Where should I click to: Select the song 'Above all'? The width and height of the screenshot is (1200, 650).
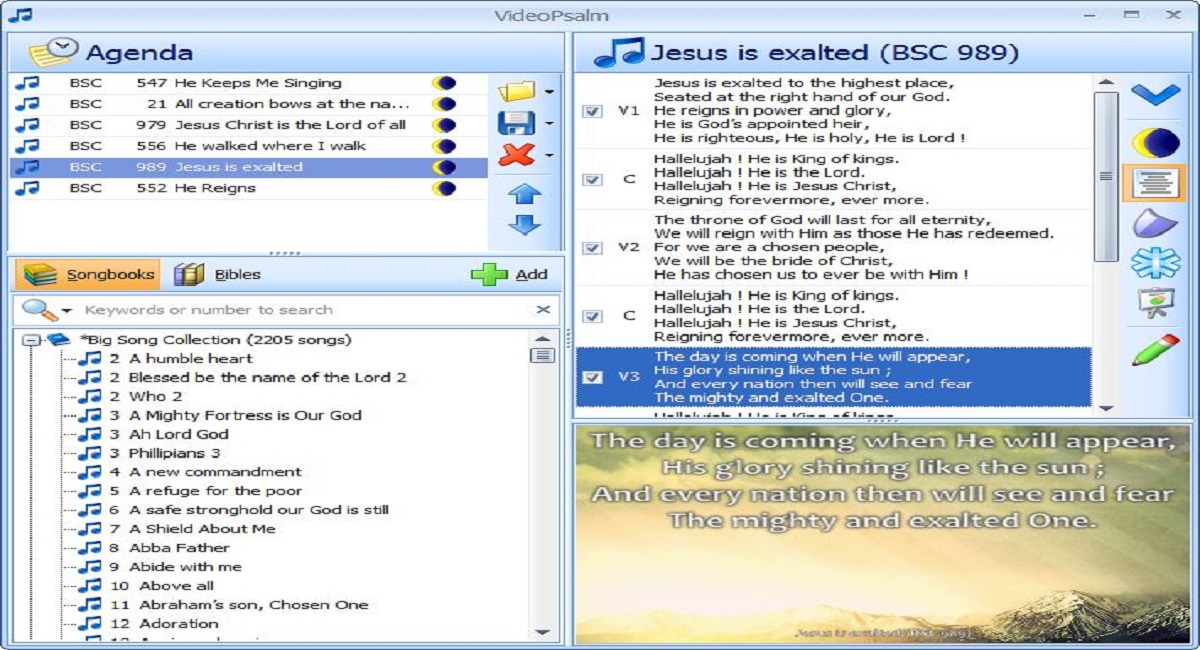pos(176,586)
